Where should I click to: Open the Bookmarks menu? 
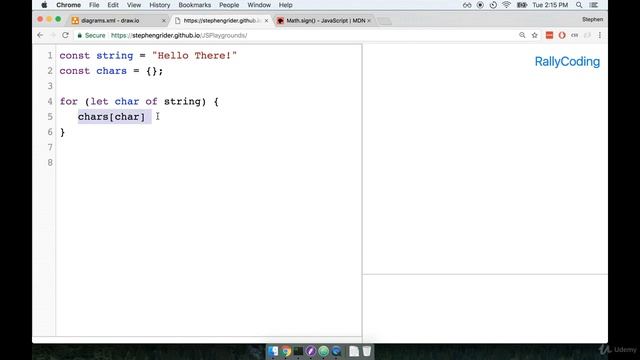(x=195, y=5)
